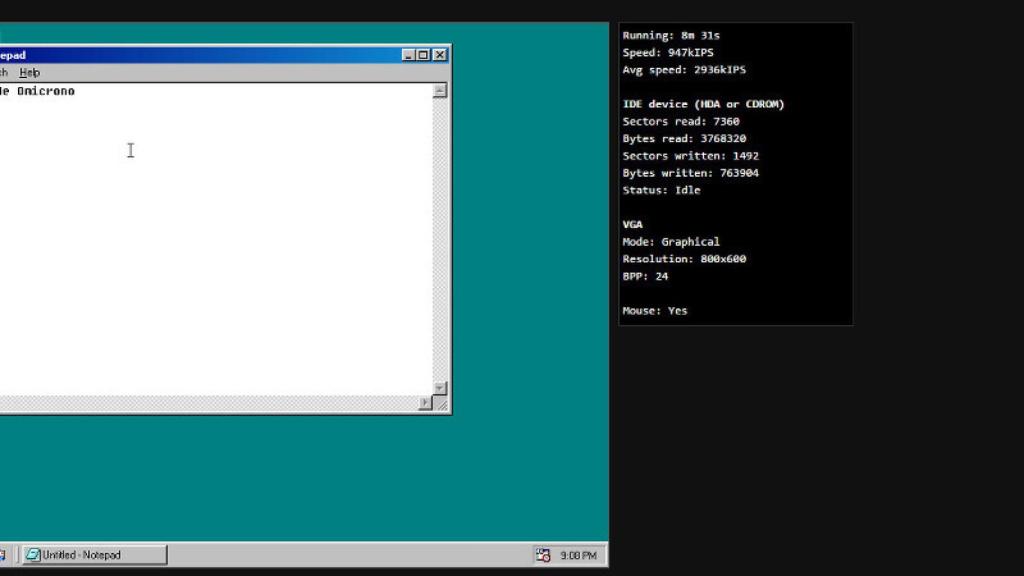Maximize the Notepad window
This screenshot has height=576, width=1024.
coord(423,55)
